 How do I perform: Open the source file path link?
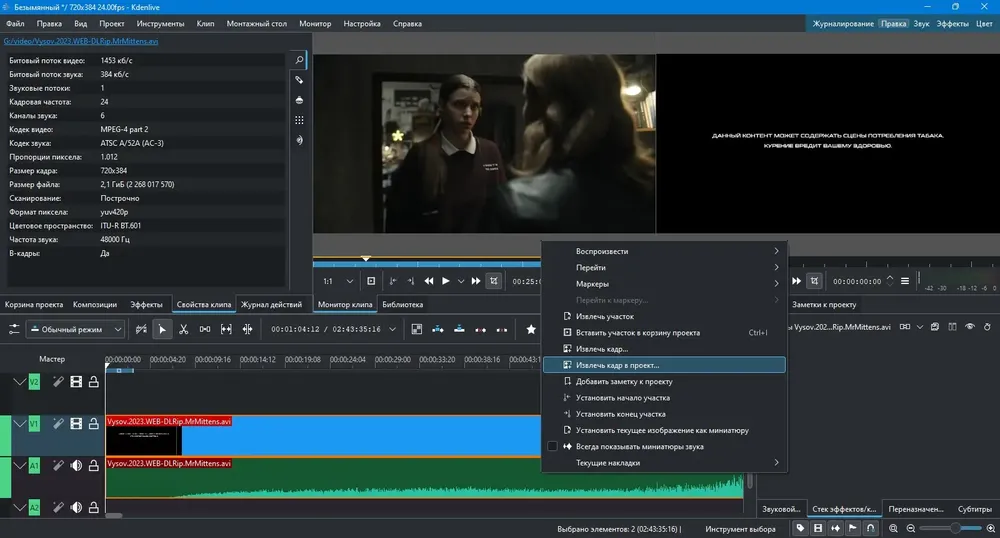(x=81, y=42)
